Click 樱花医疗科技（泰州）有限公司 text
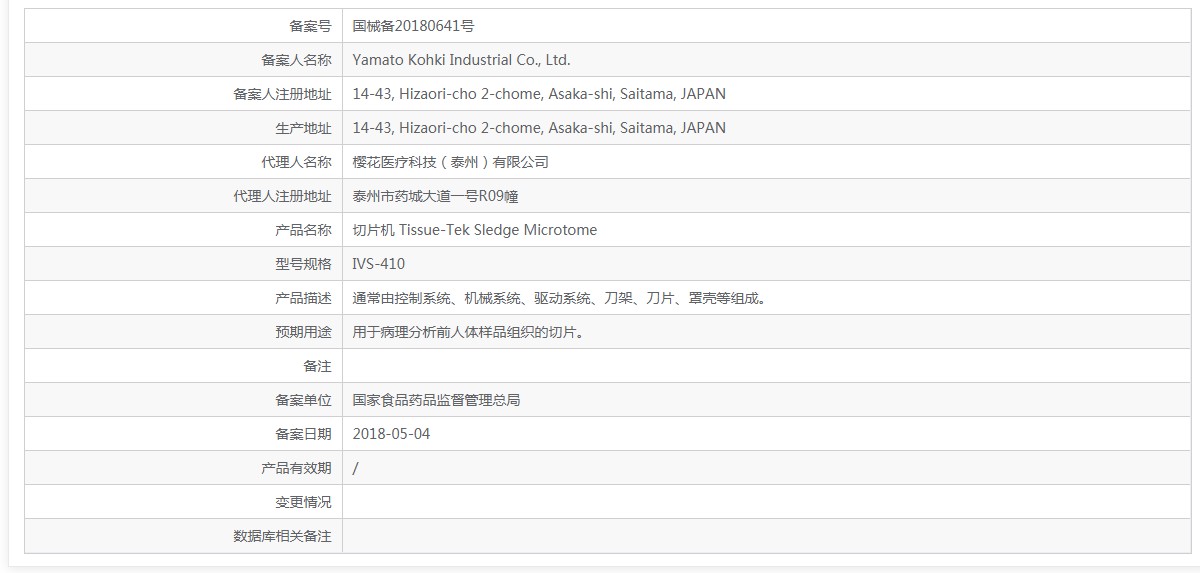This screenshot has width=1200, height=573. tap(451, 162)
